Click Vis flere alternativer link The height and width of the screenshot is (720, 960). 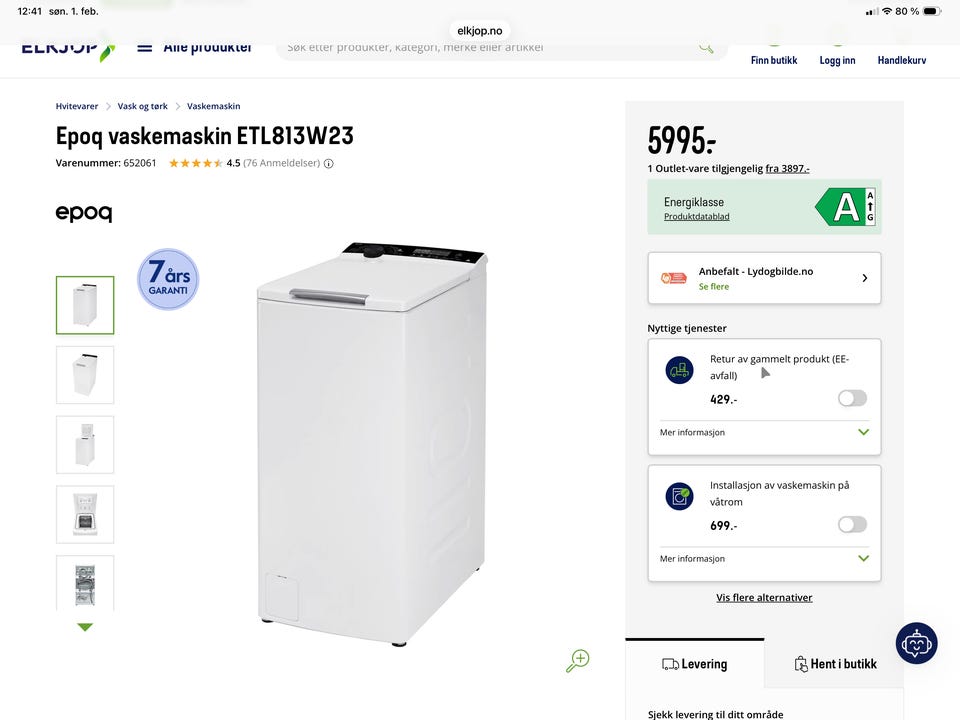pos(764,598)
